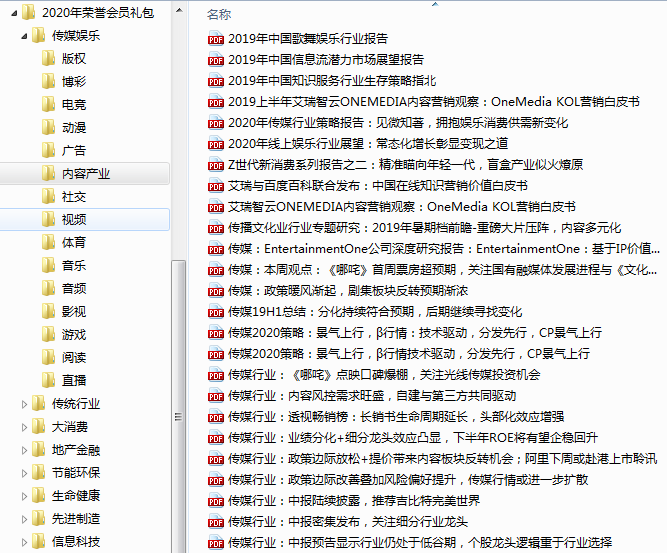Image resolution: width=667 pixels, height=553 pixels.
Task: Expand the 信息科技 folder
Action: click(x=24, y=542)
